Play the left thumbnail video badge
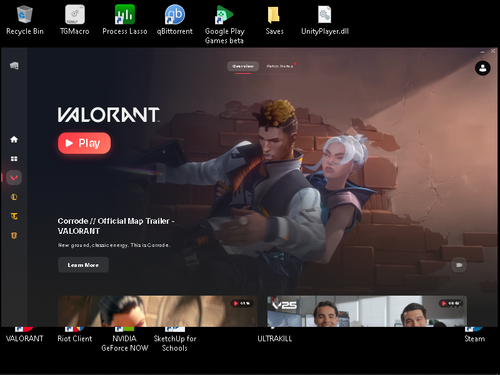Viewport: 500px width, 375px height. point(242,303)
